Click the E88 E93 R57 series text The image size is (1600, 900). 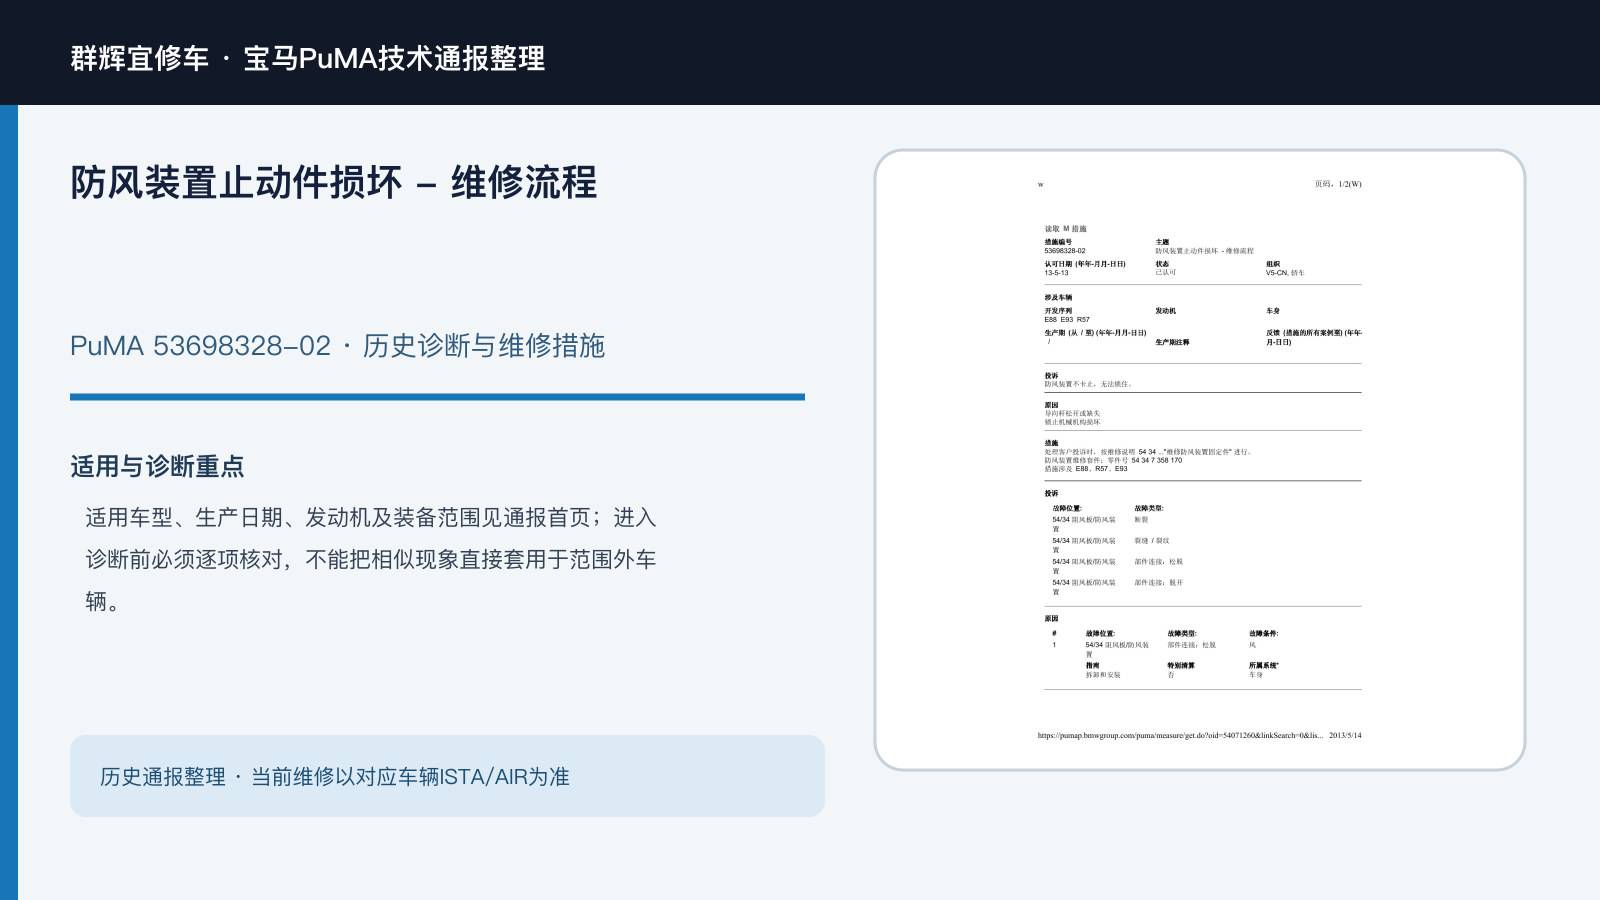1067,320
